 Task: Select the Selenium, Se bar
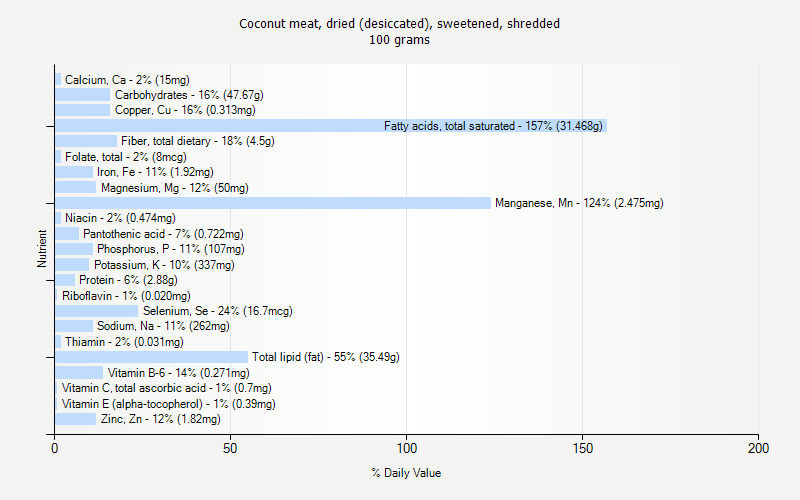[x=96, y=311]
